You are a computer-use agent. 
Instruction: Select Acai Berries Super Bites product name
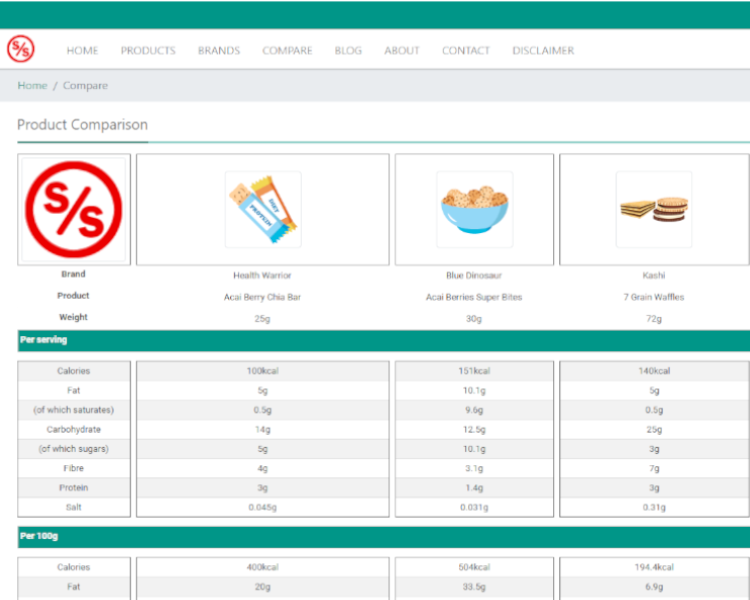click(474, 297)
